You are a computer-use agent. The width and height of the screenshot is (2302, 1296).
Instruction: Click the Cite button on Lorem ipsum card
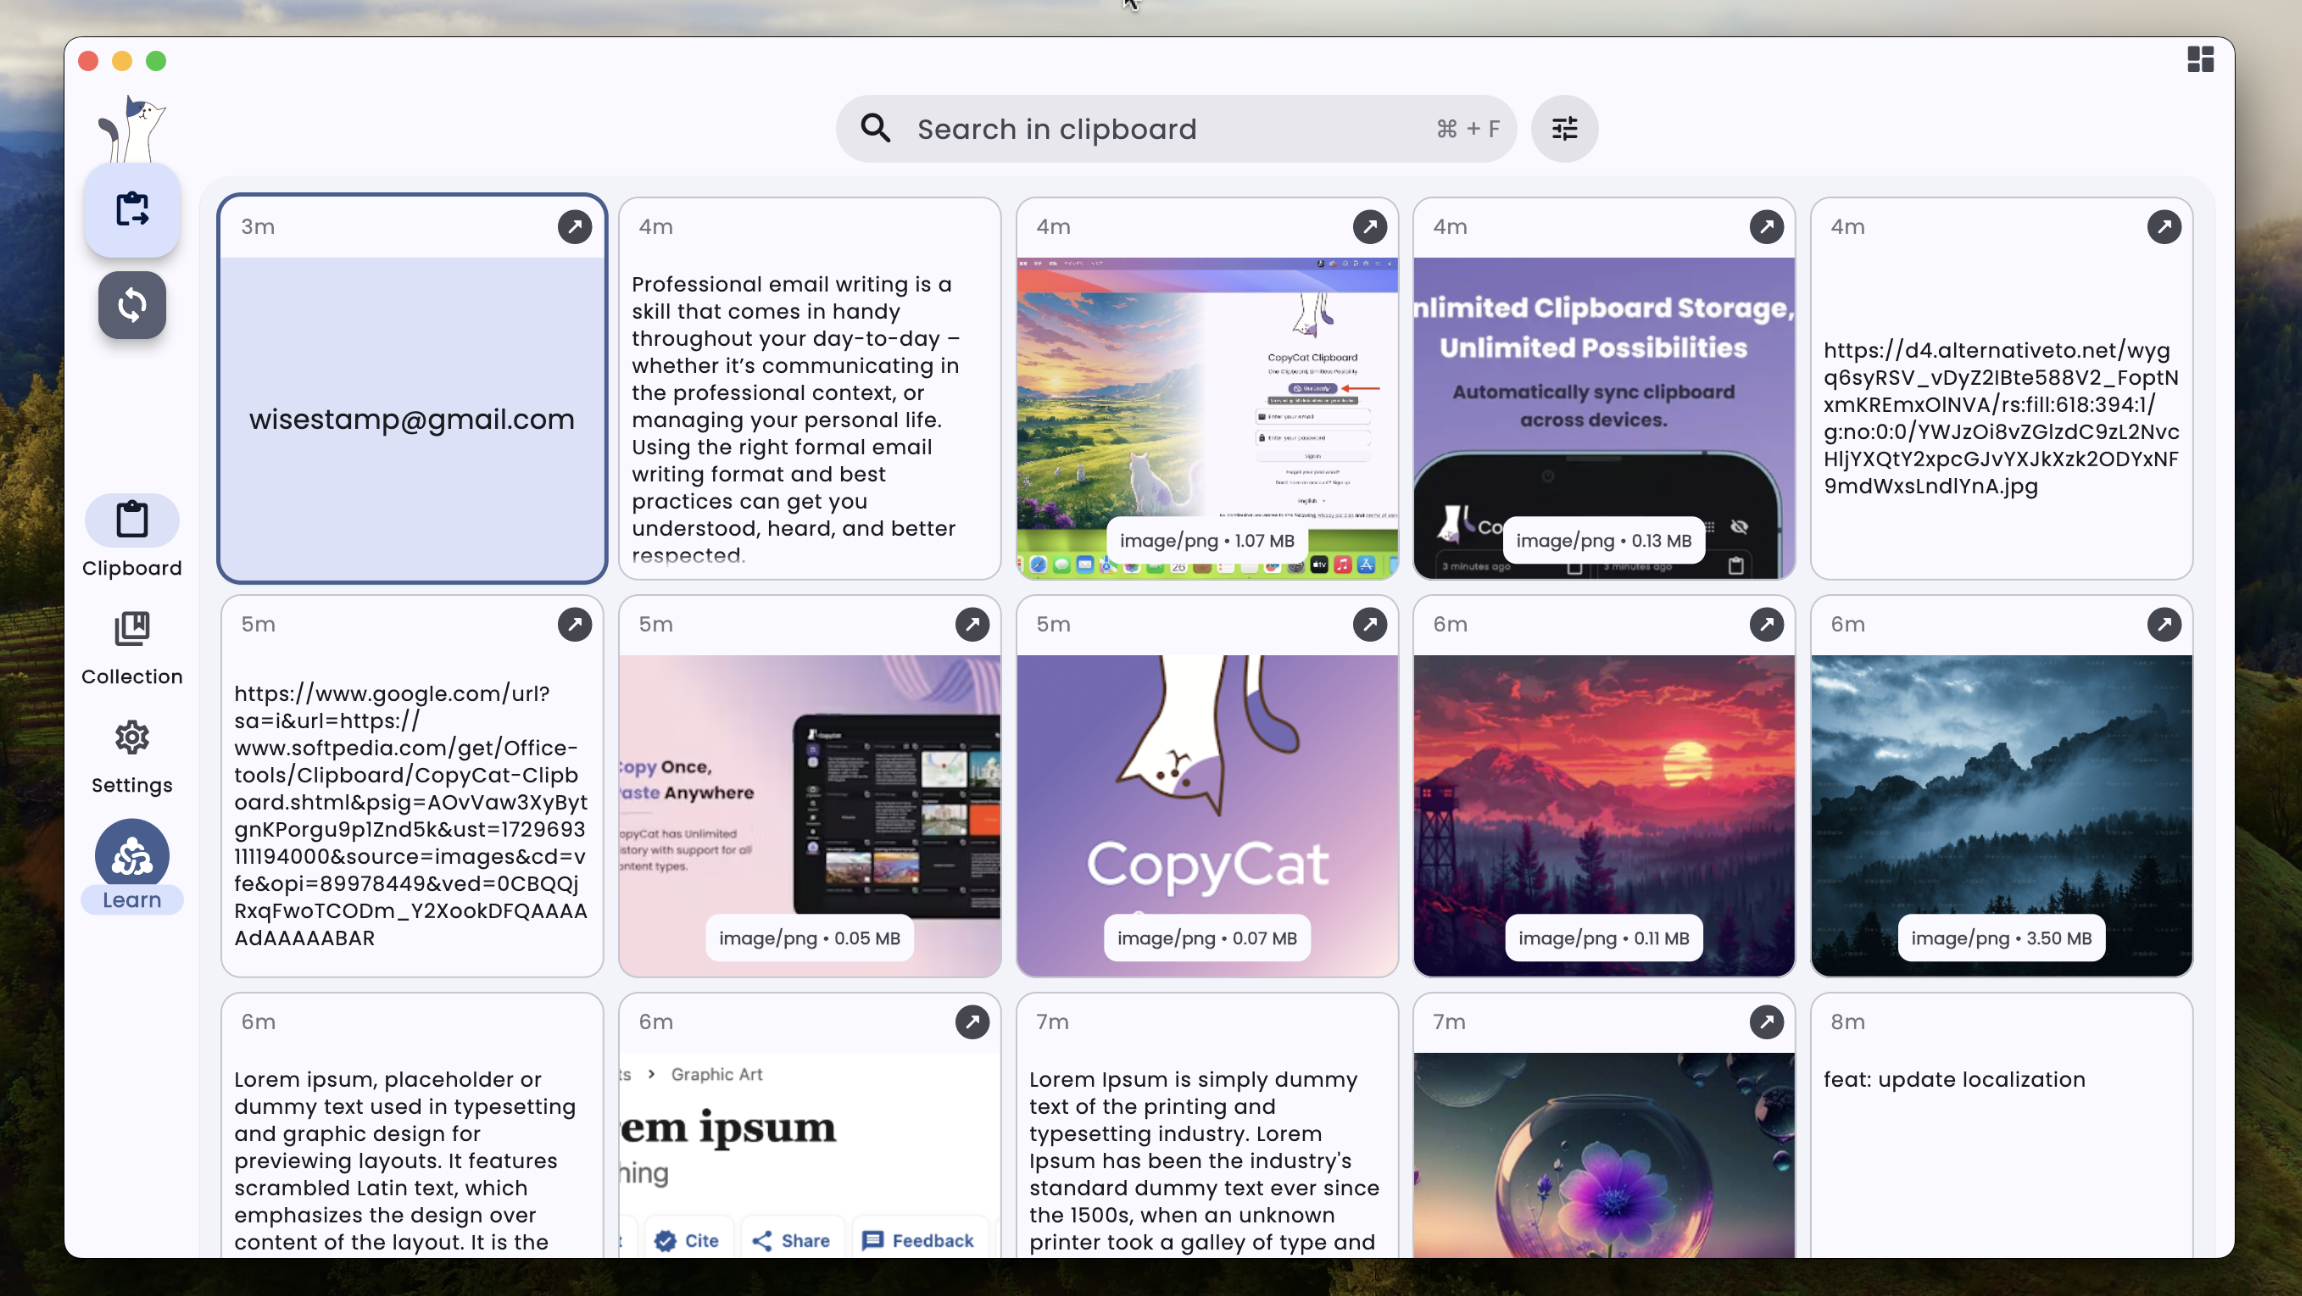tap(686, 1239)
